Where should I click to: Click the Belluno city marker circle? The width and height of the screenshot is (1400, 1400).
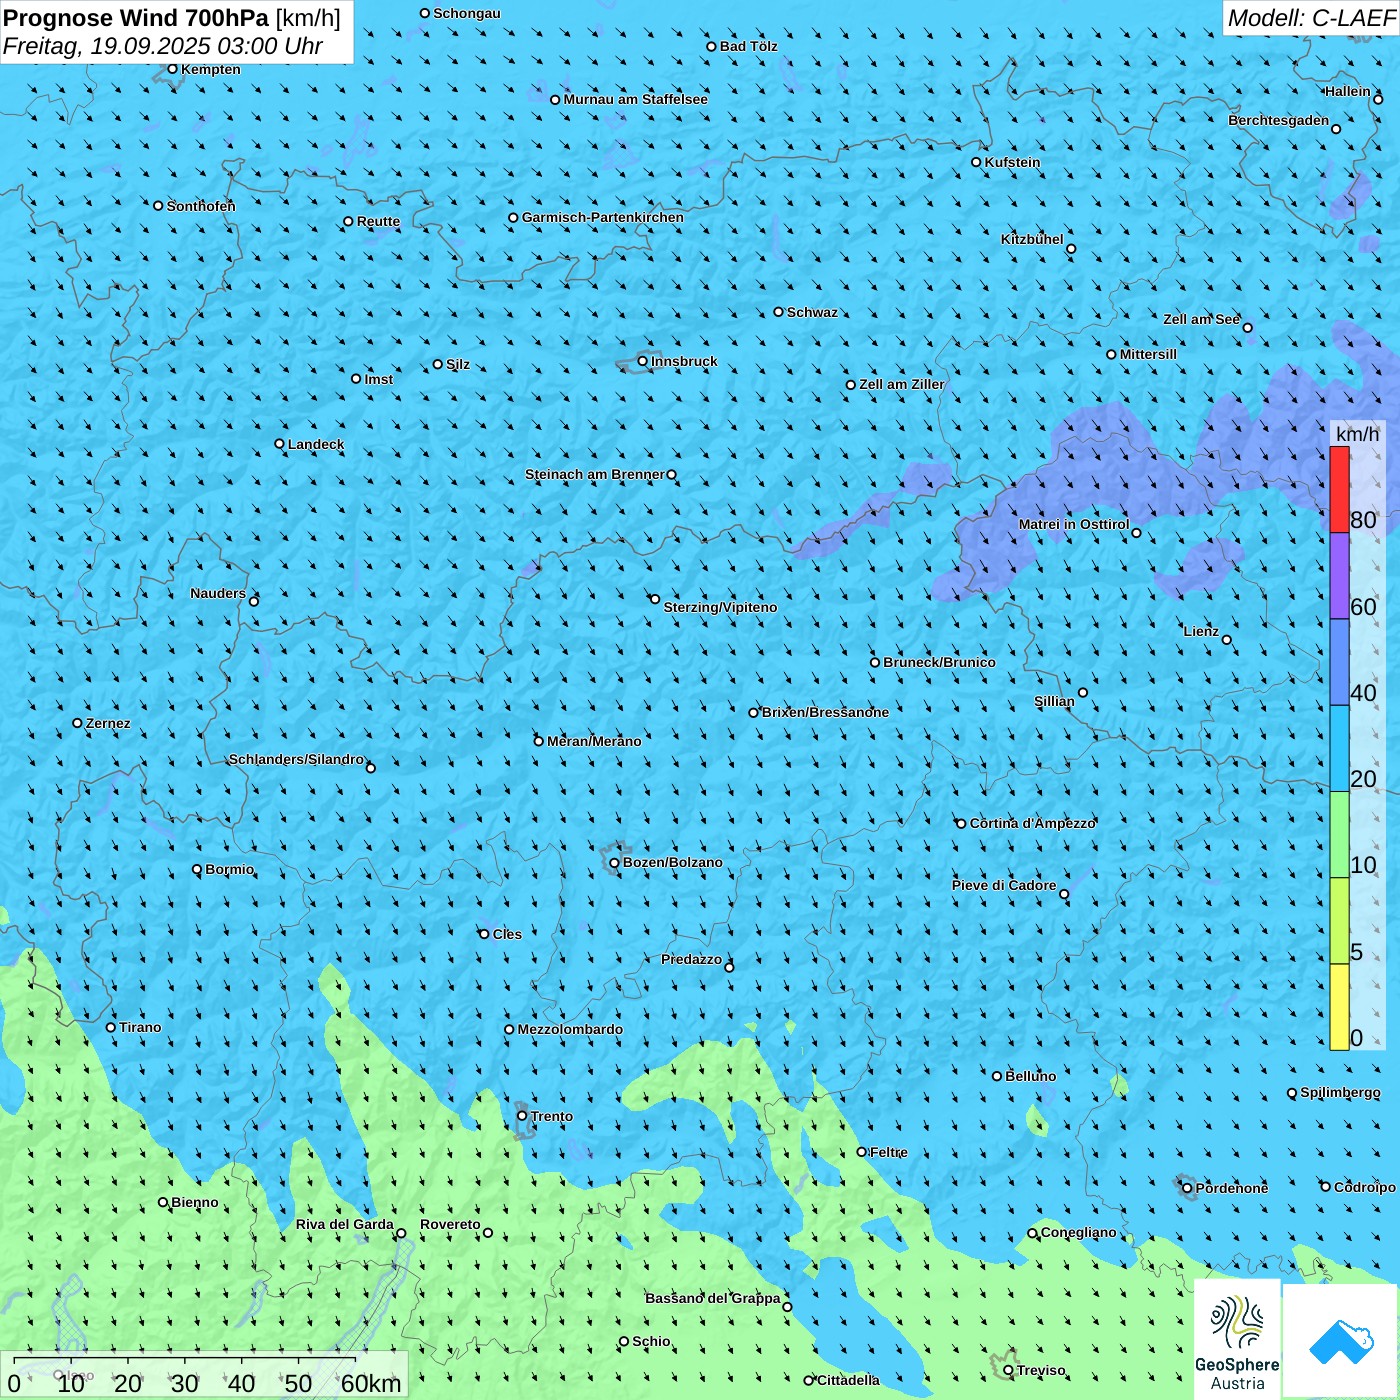(997, 1076)
